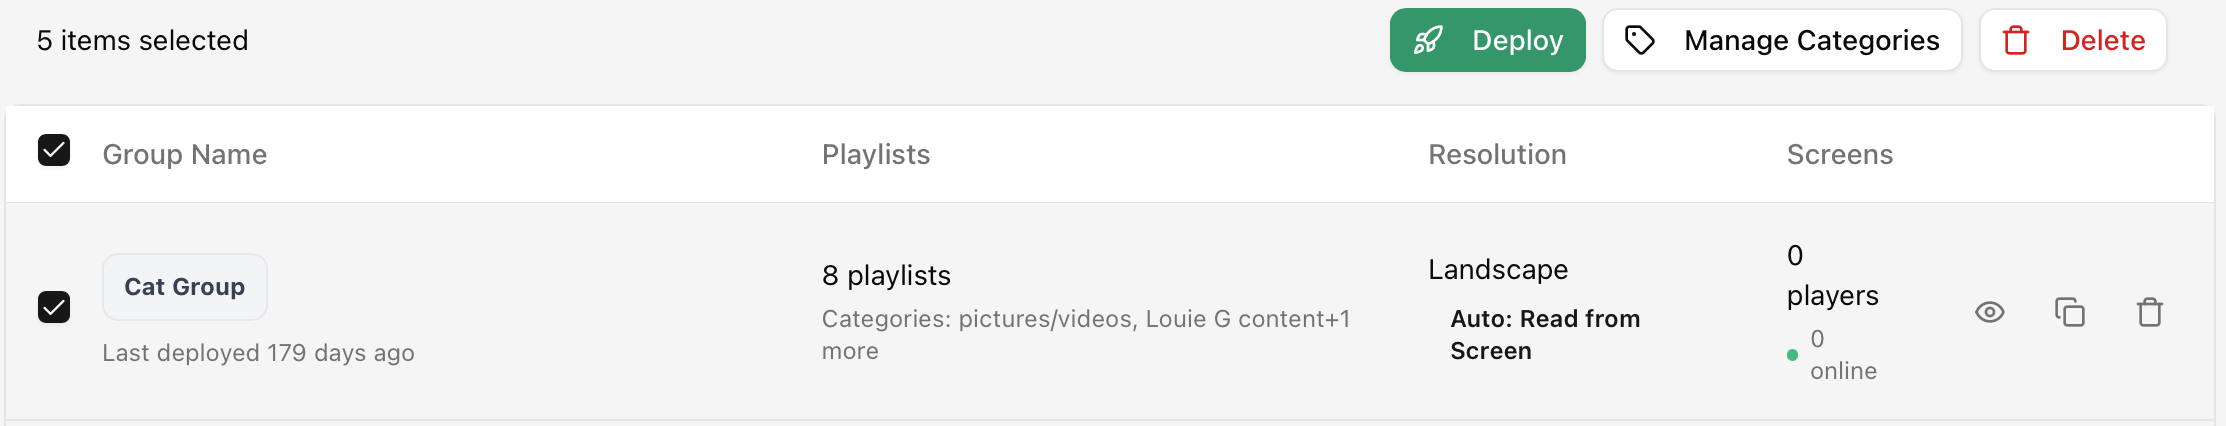Click the "Auto: Read from Screen" resolution setting
The image size is (2226, 426).
pyautogui.click(x=1545, y=335)
